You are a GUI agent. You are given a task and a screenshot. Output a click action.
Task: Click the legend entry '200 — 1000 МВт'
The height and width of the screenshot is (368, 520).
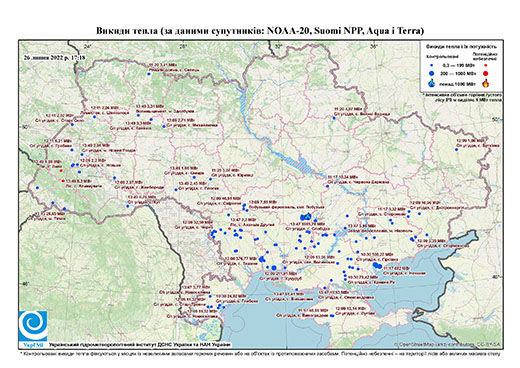point(458,73)
